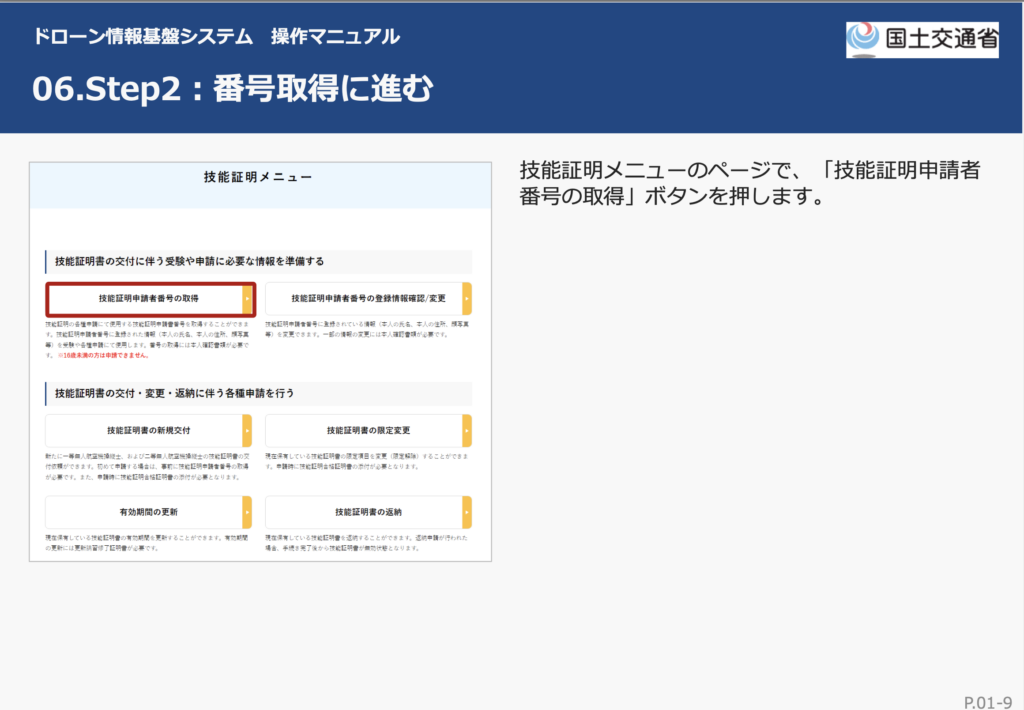Click ドローン情報基盤システム 操作マニュアル title
The image size is (1024, 710).
pyautogui.click(x=216, y=37)
